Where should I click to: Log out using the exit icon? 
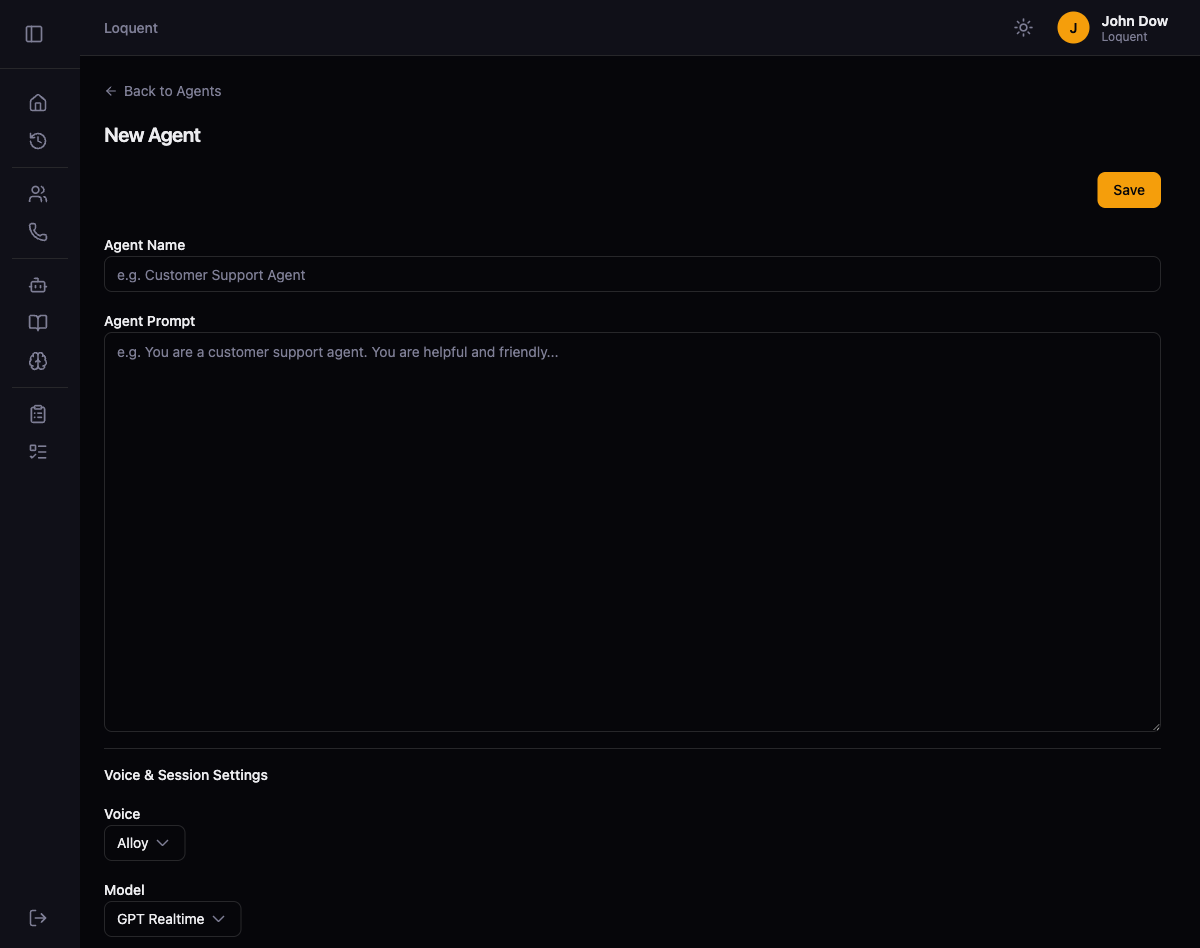point(38,917)
